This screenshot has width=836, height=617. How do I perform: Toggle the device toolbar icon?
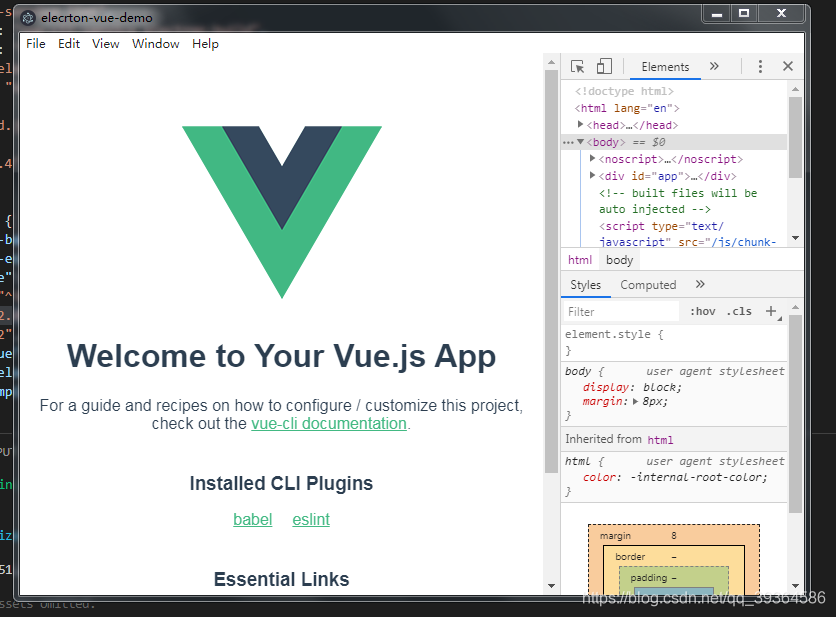click(604, 67)
